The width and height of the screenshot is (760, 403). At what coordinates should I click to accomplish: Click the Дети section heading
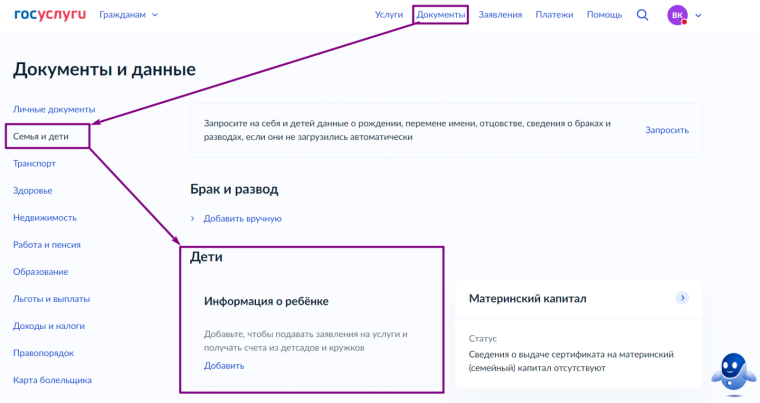206,257
